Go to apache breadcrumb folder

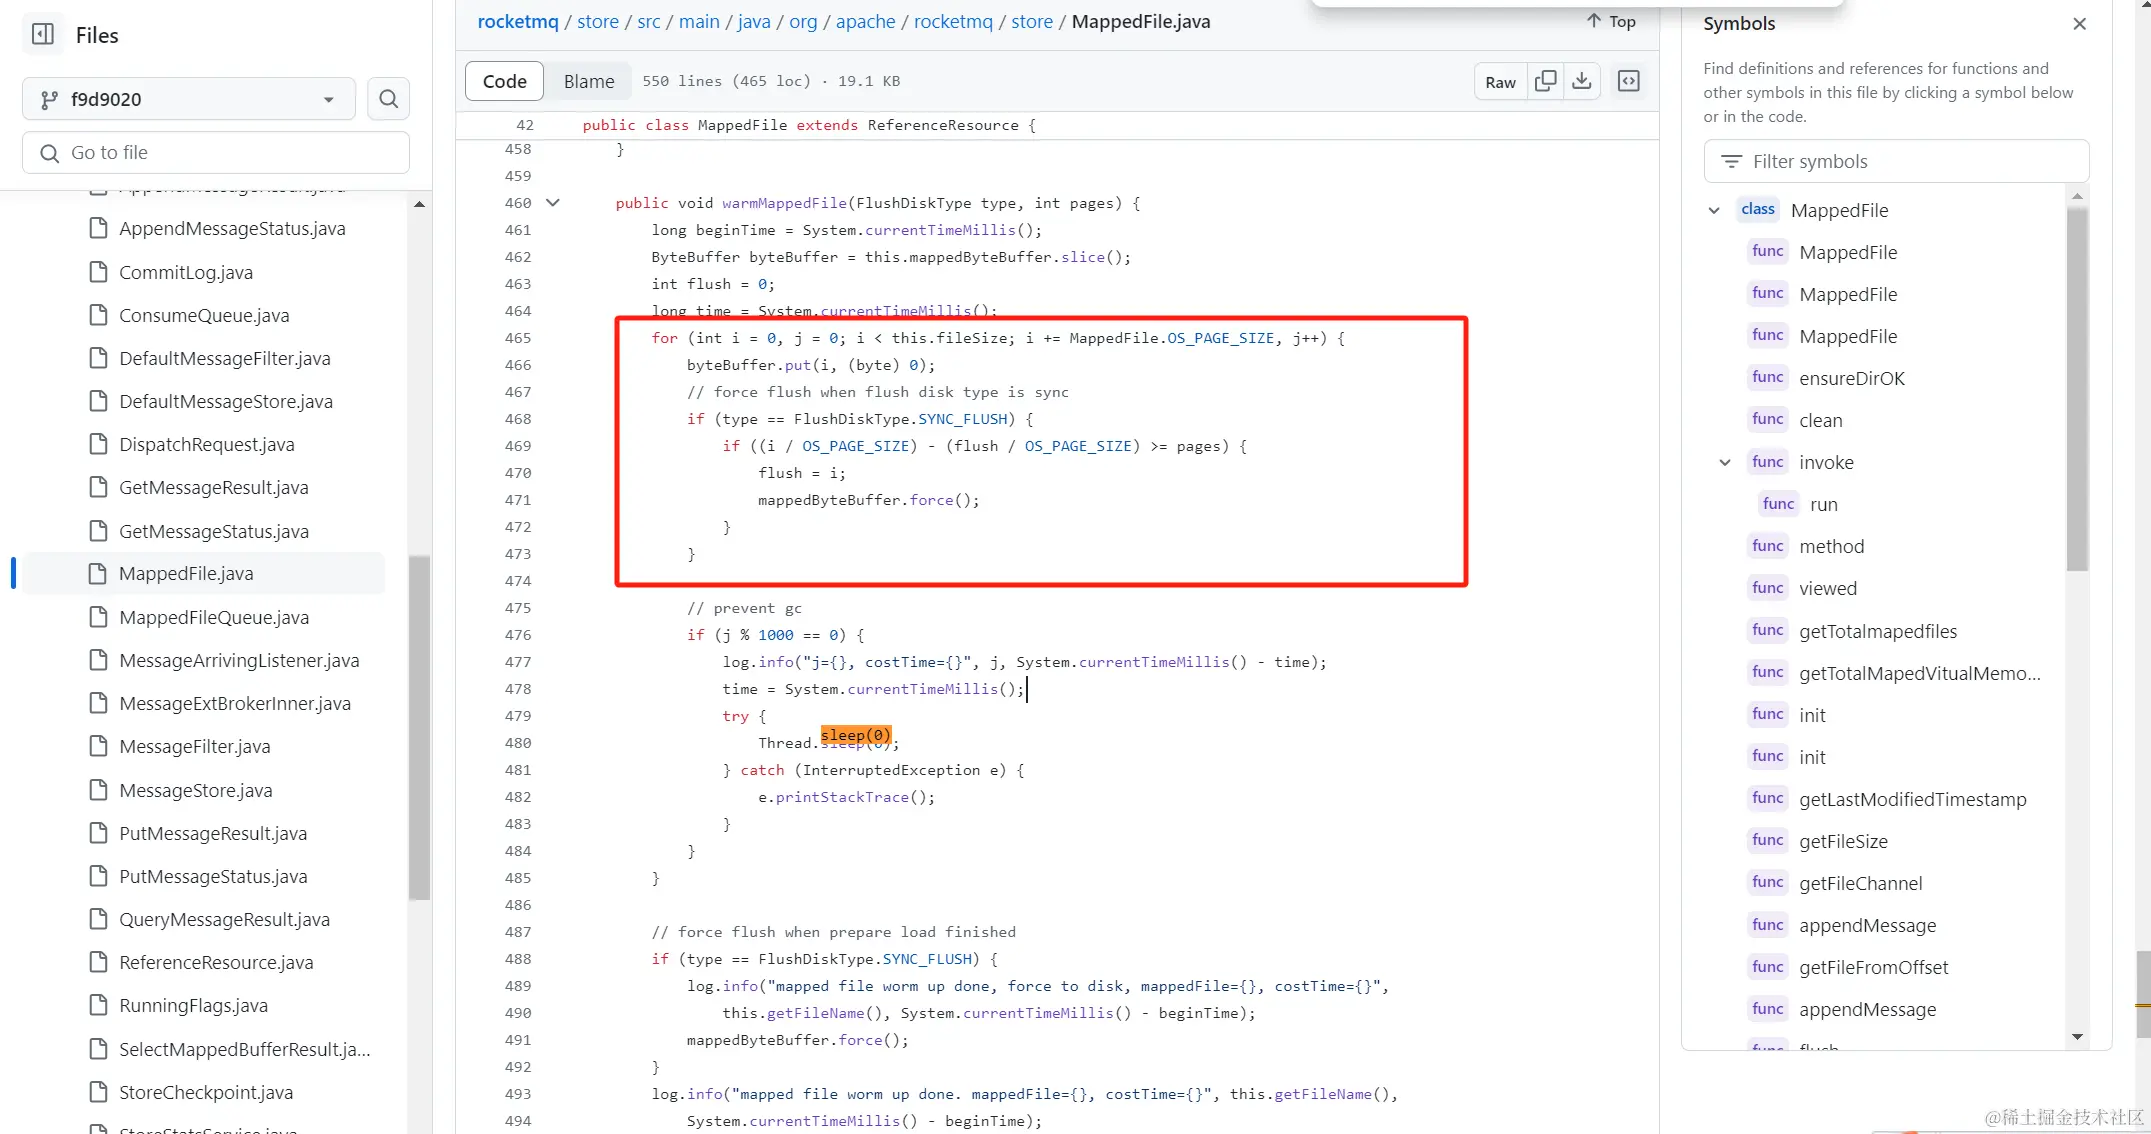click(866, 21)
